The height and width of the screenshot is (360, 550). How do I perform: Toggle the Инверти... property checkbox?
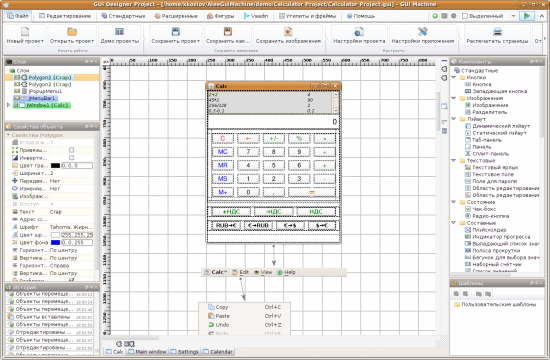tap(72, 158)
